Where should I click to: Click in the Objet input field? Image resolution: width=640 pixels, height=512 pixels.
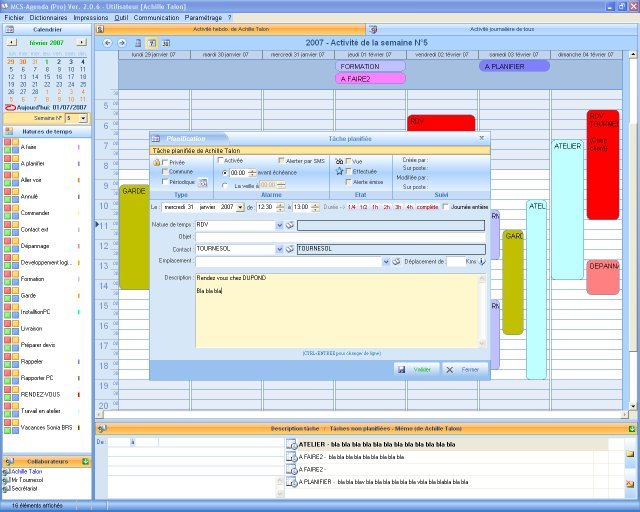340,237
